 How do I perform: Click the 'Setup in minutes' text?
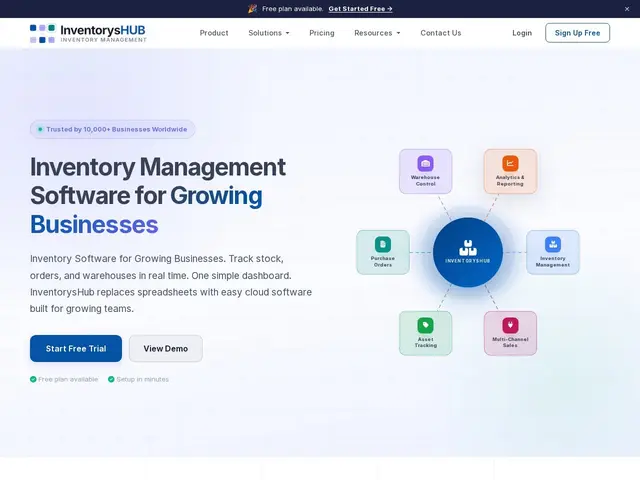tap(142, 379)
